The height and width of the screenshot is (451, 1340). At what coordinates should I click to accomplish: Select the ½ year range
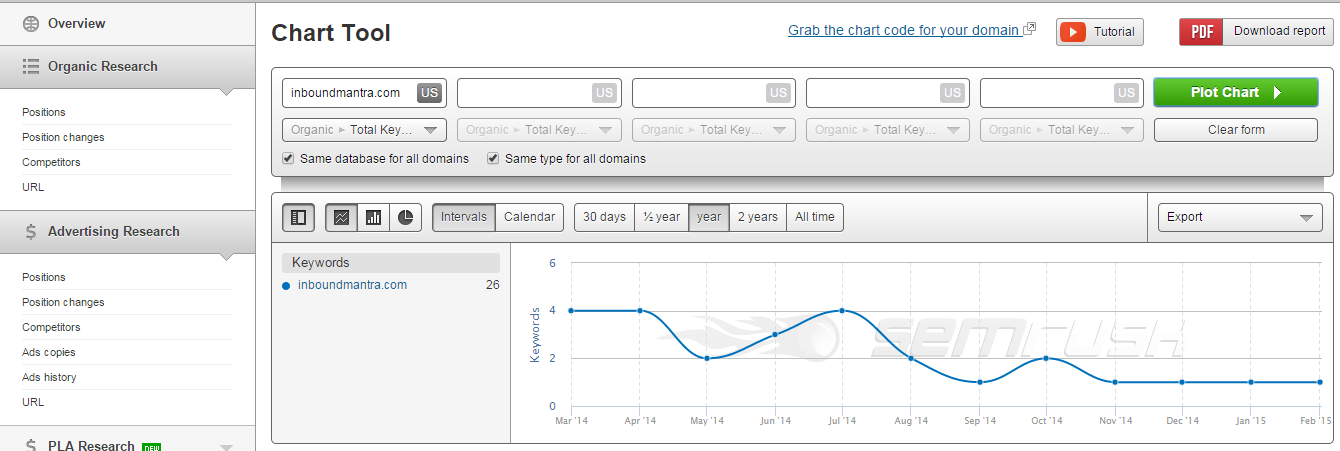(x=661, y=217)
